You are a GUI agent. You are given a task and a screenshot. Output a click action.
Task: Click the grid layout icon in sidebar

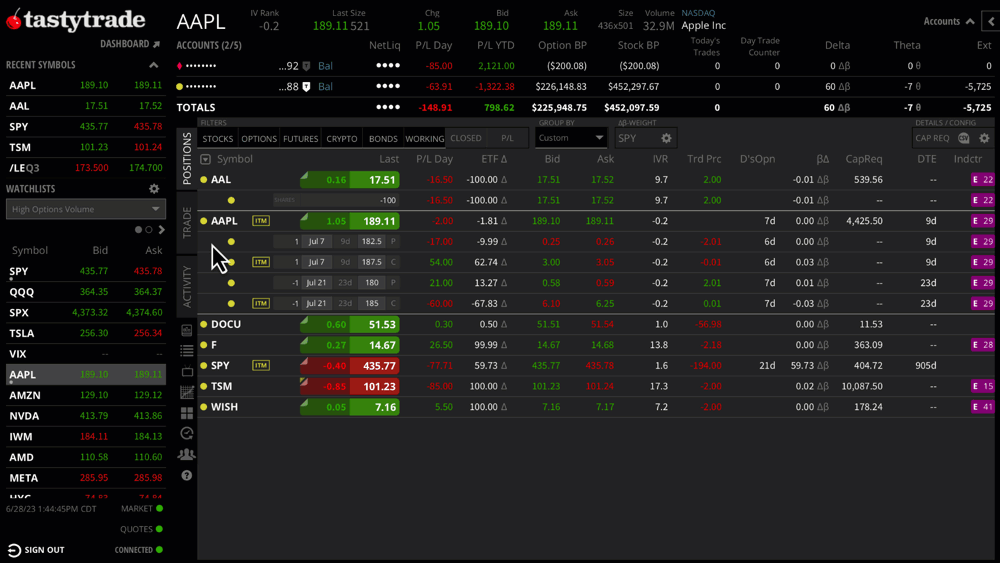pos(187,413)
